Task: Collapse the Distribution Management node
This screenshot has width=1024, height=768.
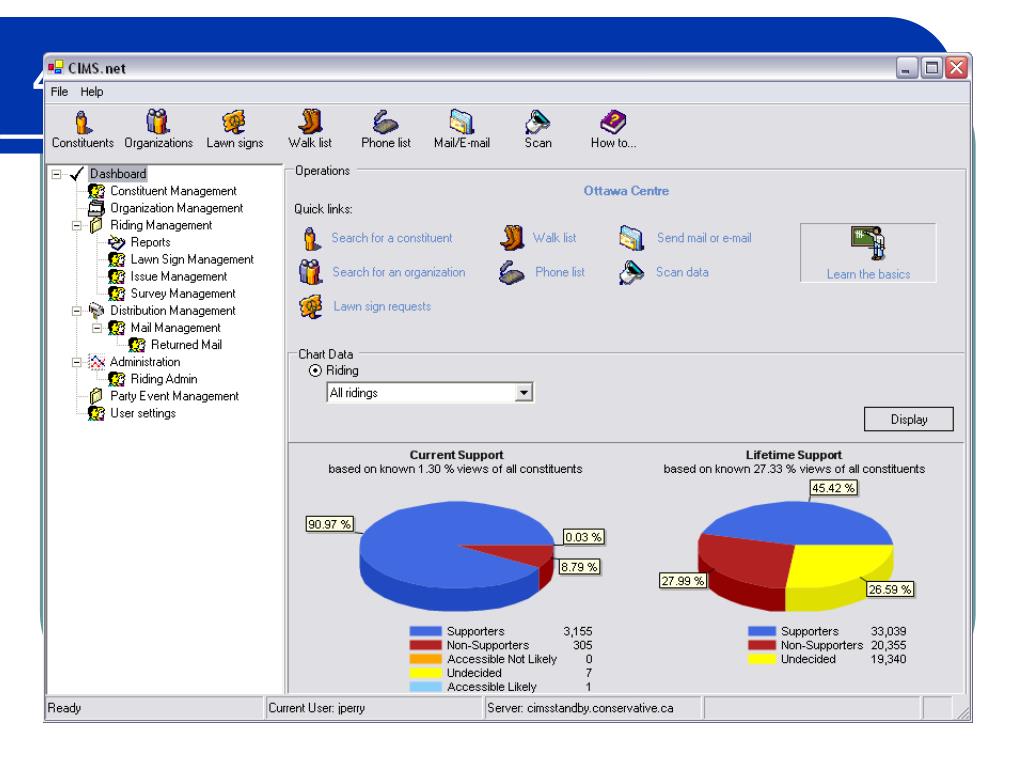Action: [76, 311]
